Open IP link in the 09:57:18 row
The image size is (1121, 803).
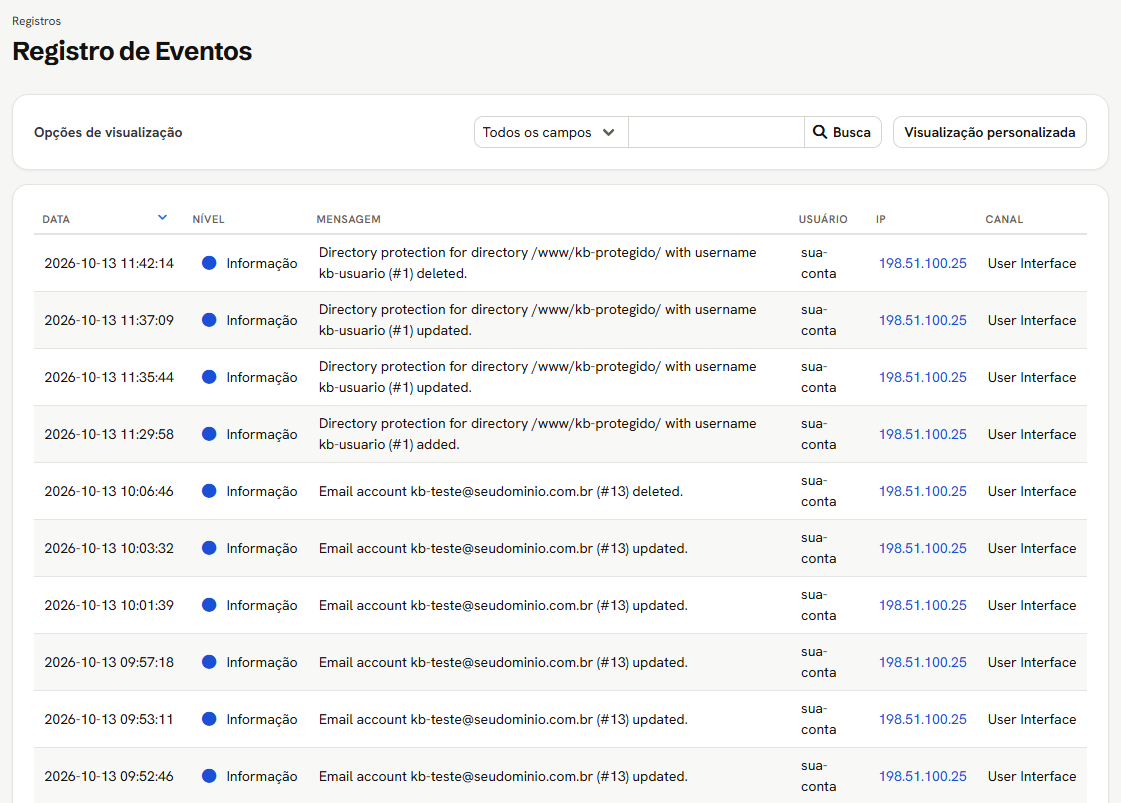pos(922,662)
